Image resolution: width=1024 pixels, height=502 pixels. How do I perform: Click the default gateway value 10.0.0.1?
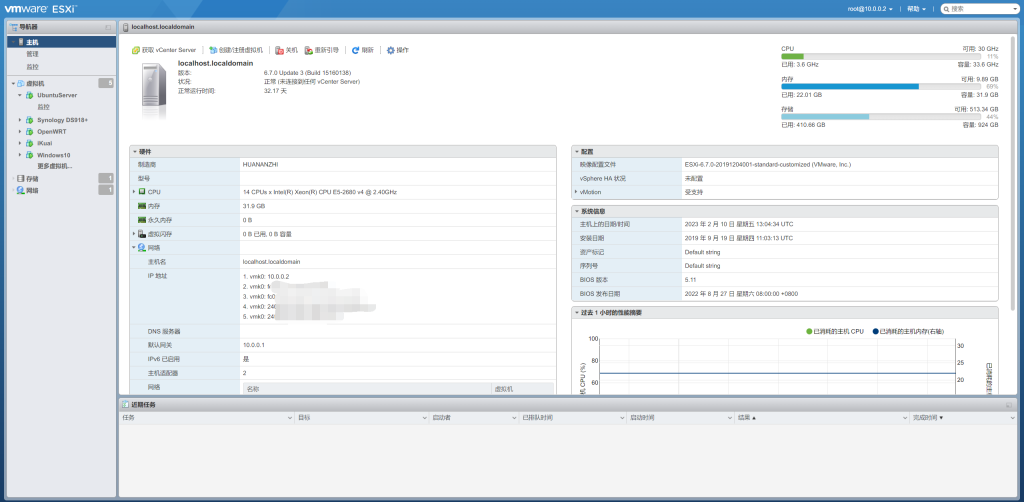pyautogui.click(x=253, y=345)
